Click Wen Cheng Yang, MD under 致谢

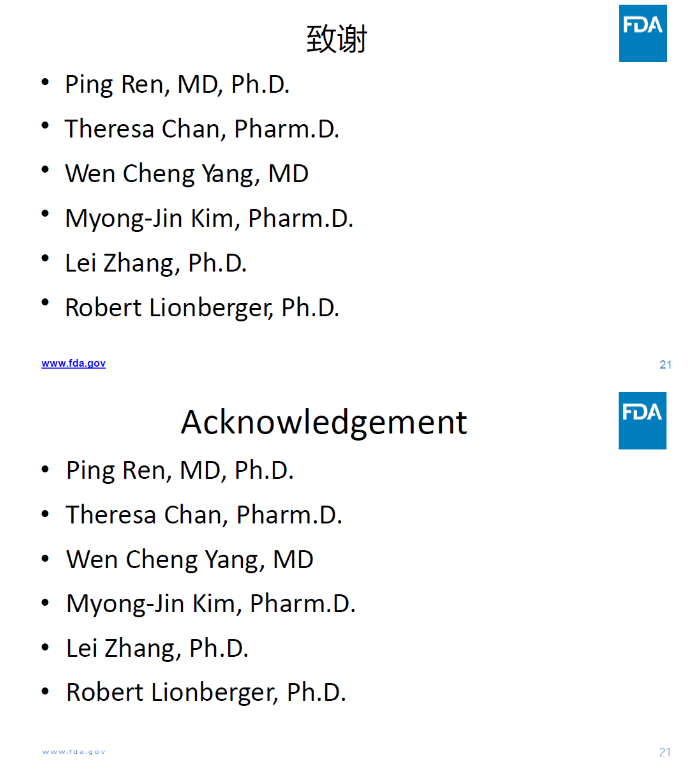[186, 174]
